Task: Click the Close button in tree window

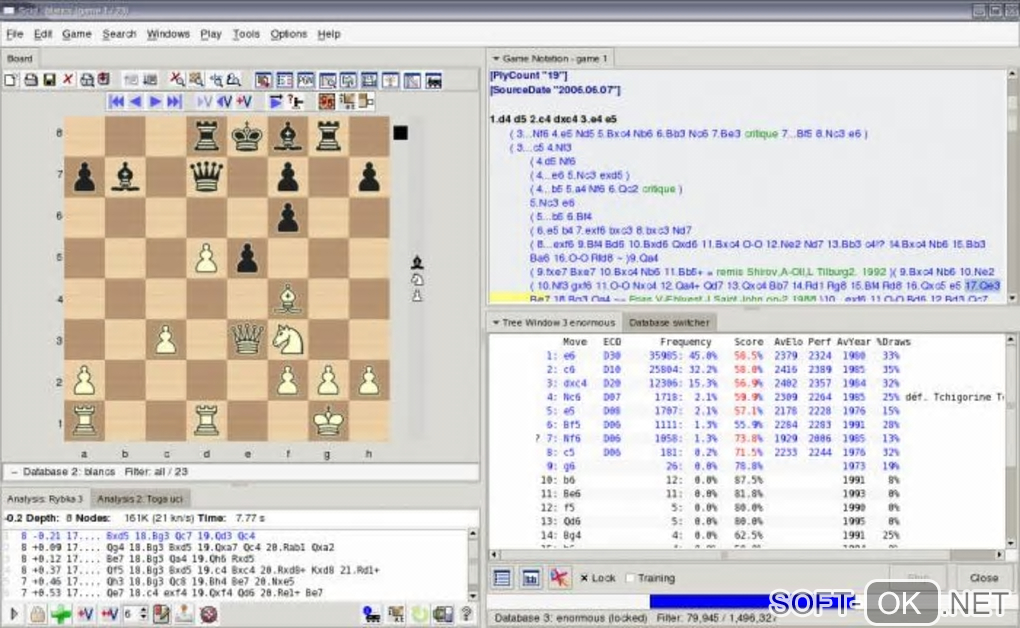Action: pos(984,578)
